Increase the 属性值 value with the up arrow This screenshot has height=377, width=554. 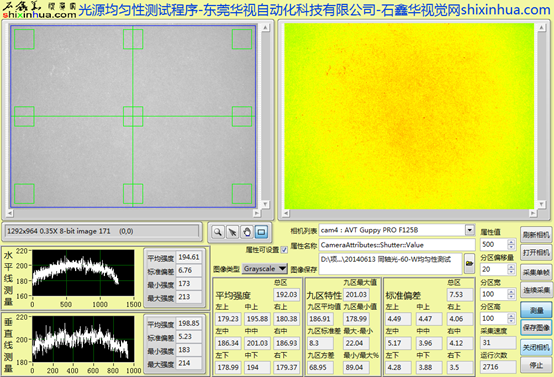pyautogui.click(x=511, y=242)
